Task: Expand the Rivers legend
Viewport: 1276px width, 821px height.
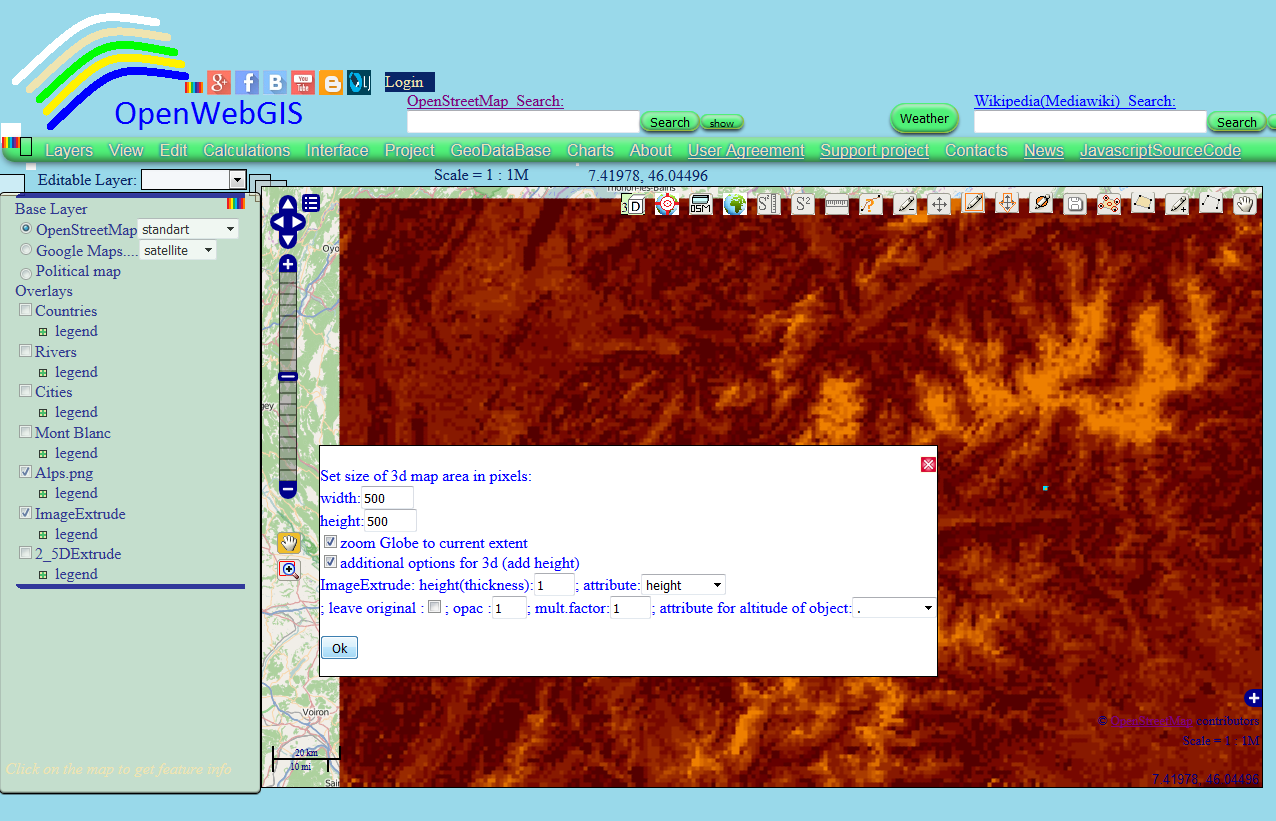Action: point(43,372)
